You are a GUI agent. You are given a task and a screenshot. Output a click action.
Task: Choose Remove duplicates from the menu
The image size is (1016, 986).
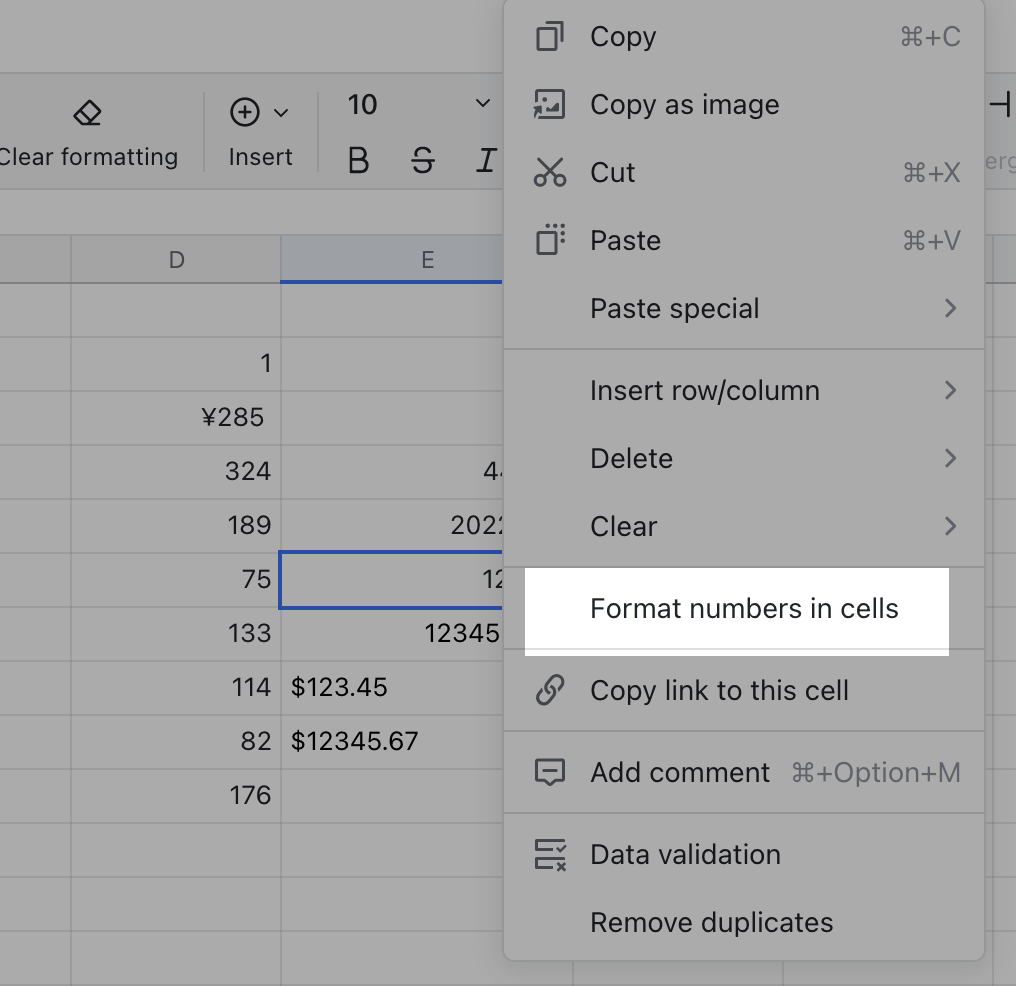tap(711, 922)
